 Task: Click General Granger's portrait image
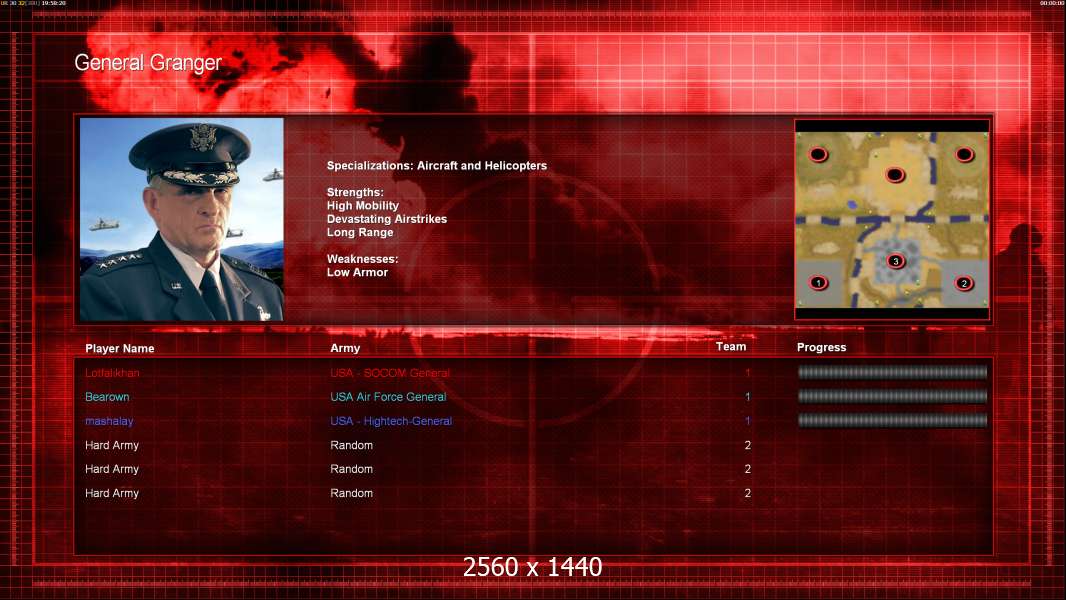point(182,219)
